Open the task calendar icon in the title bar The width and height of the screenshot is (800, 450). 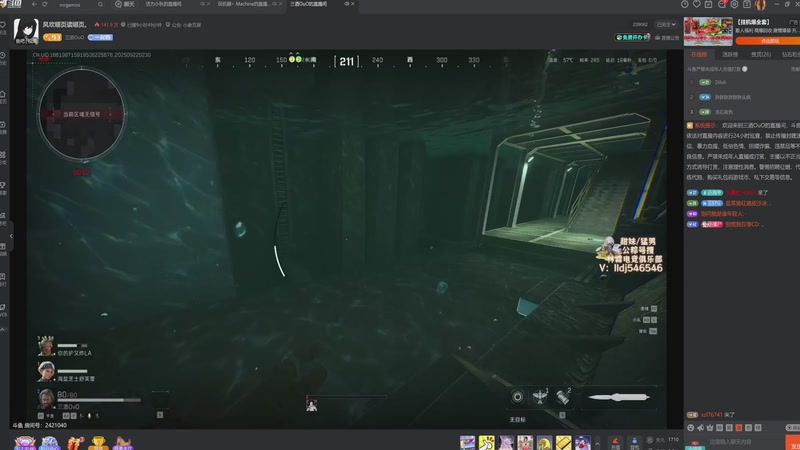click(x=709, y=4)
